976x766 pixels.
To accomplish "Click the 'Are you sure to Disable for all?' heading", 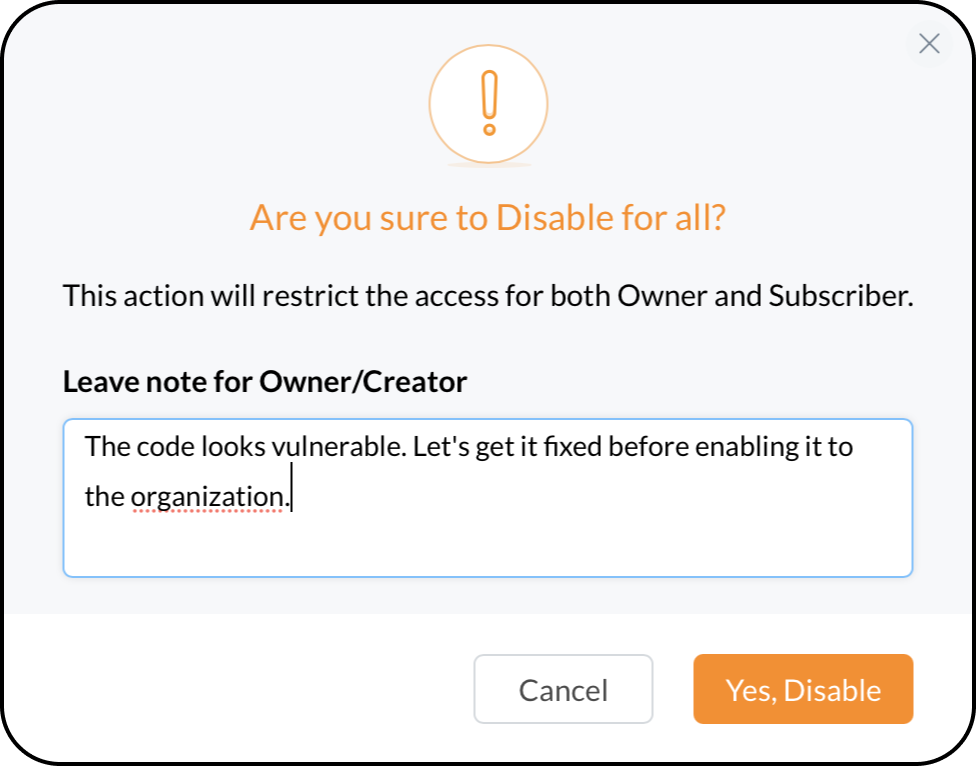I will [x=488, y=218].
